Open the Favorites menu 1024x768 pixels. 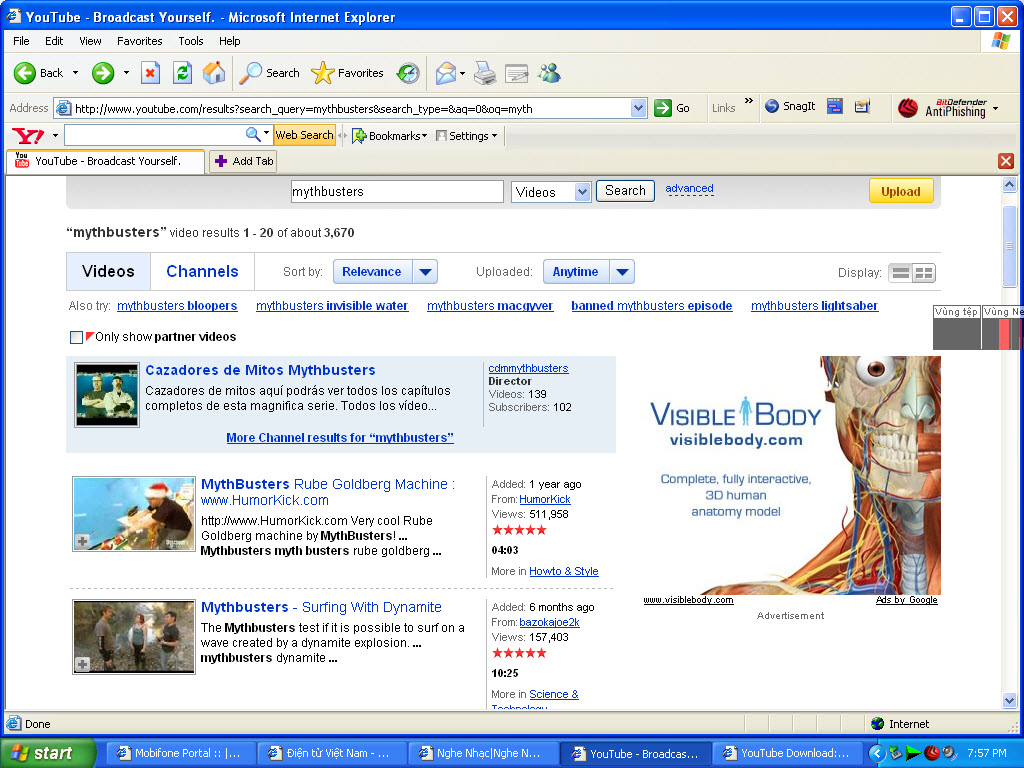[x=140, y=40]
